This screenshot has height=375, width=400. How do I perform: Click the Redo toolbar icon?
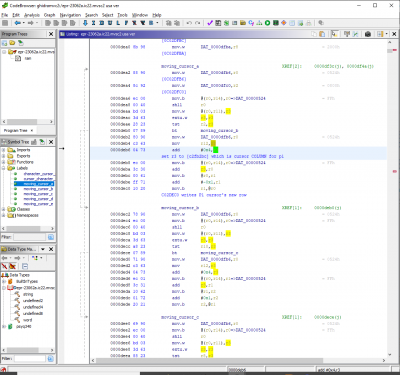(198, 23)
